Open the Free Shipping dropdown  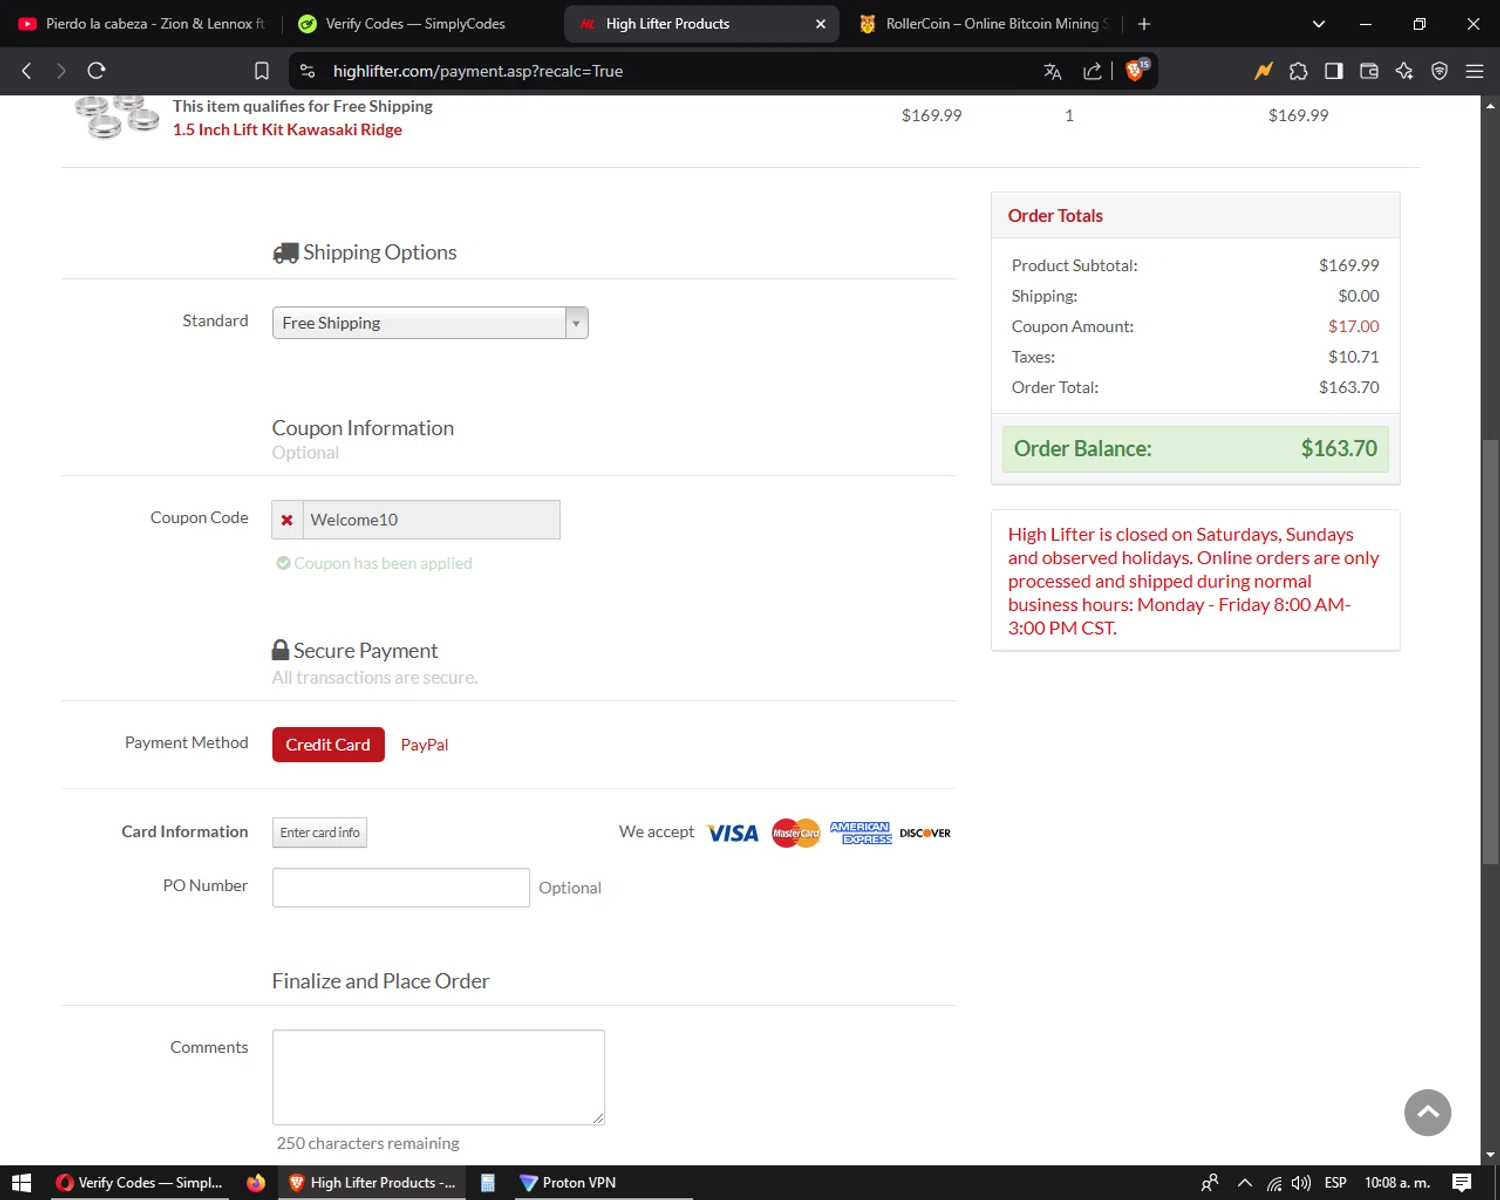(x=430, y=323)
